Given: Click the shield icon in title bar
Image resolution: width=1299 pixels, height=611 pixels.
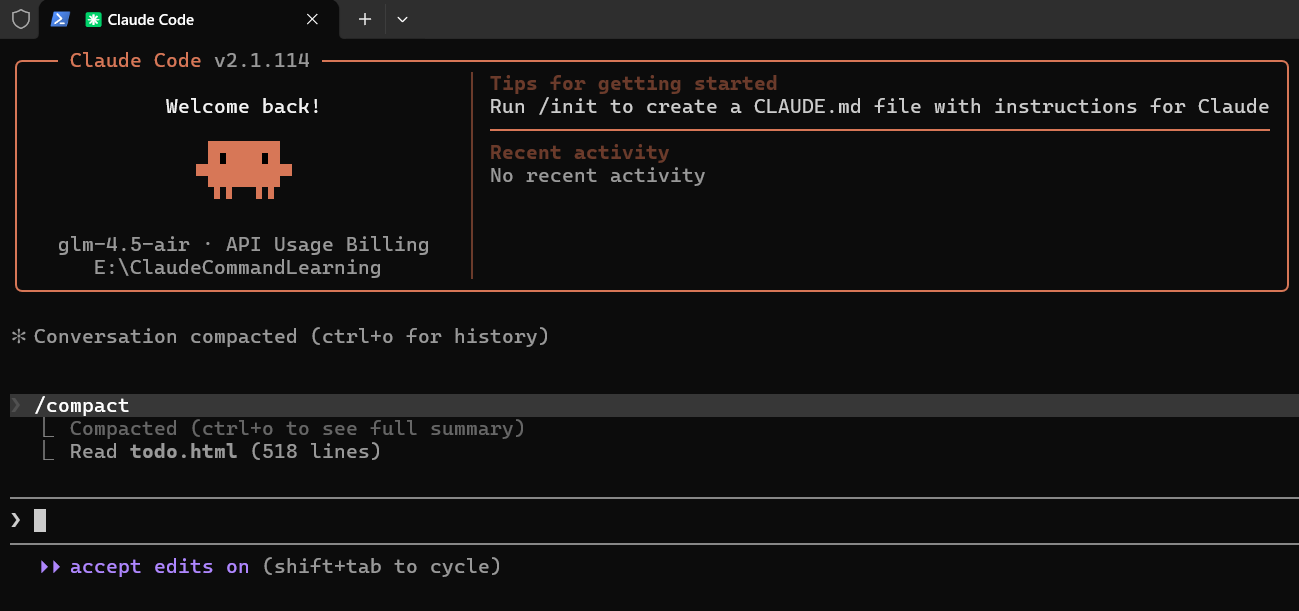Looking at the screenshot, I should [x=20, y=19].
